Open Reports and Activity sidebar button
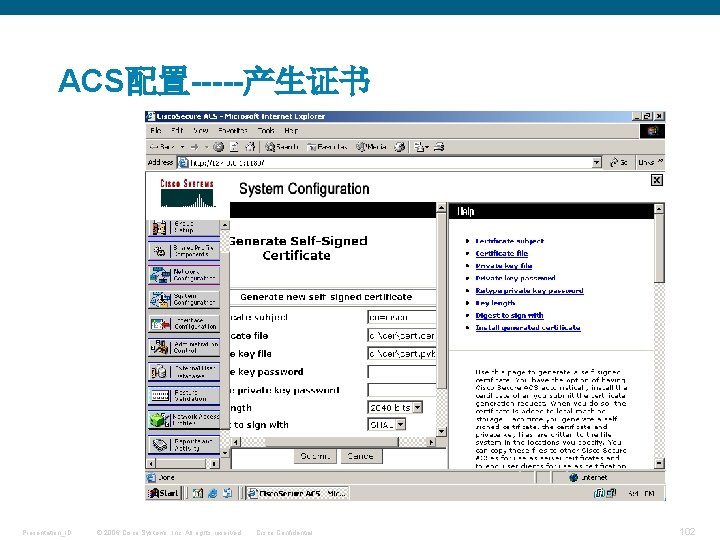 point(184,444)
